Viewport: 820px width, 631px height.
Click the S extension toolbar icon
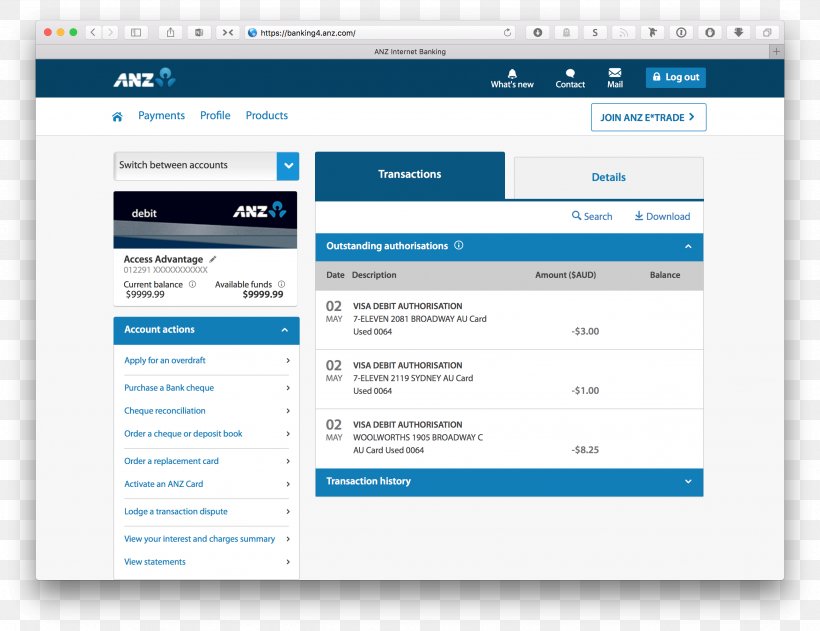pos(595,32)
